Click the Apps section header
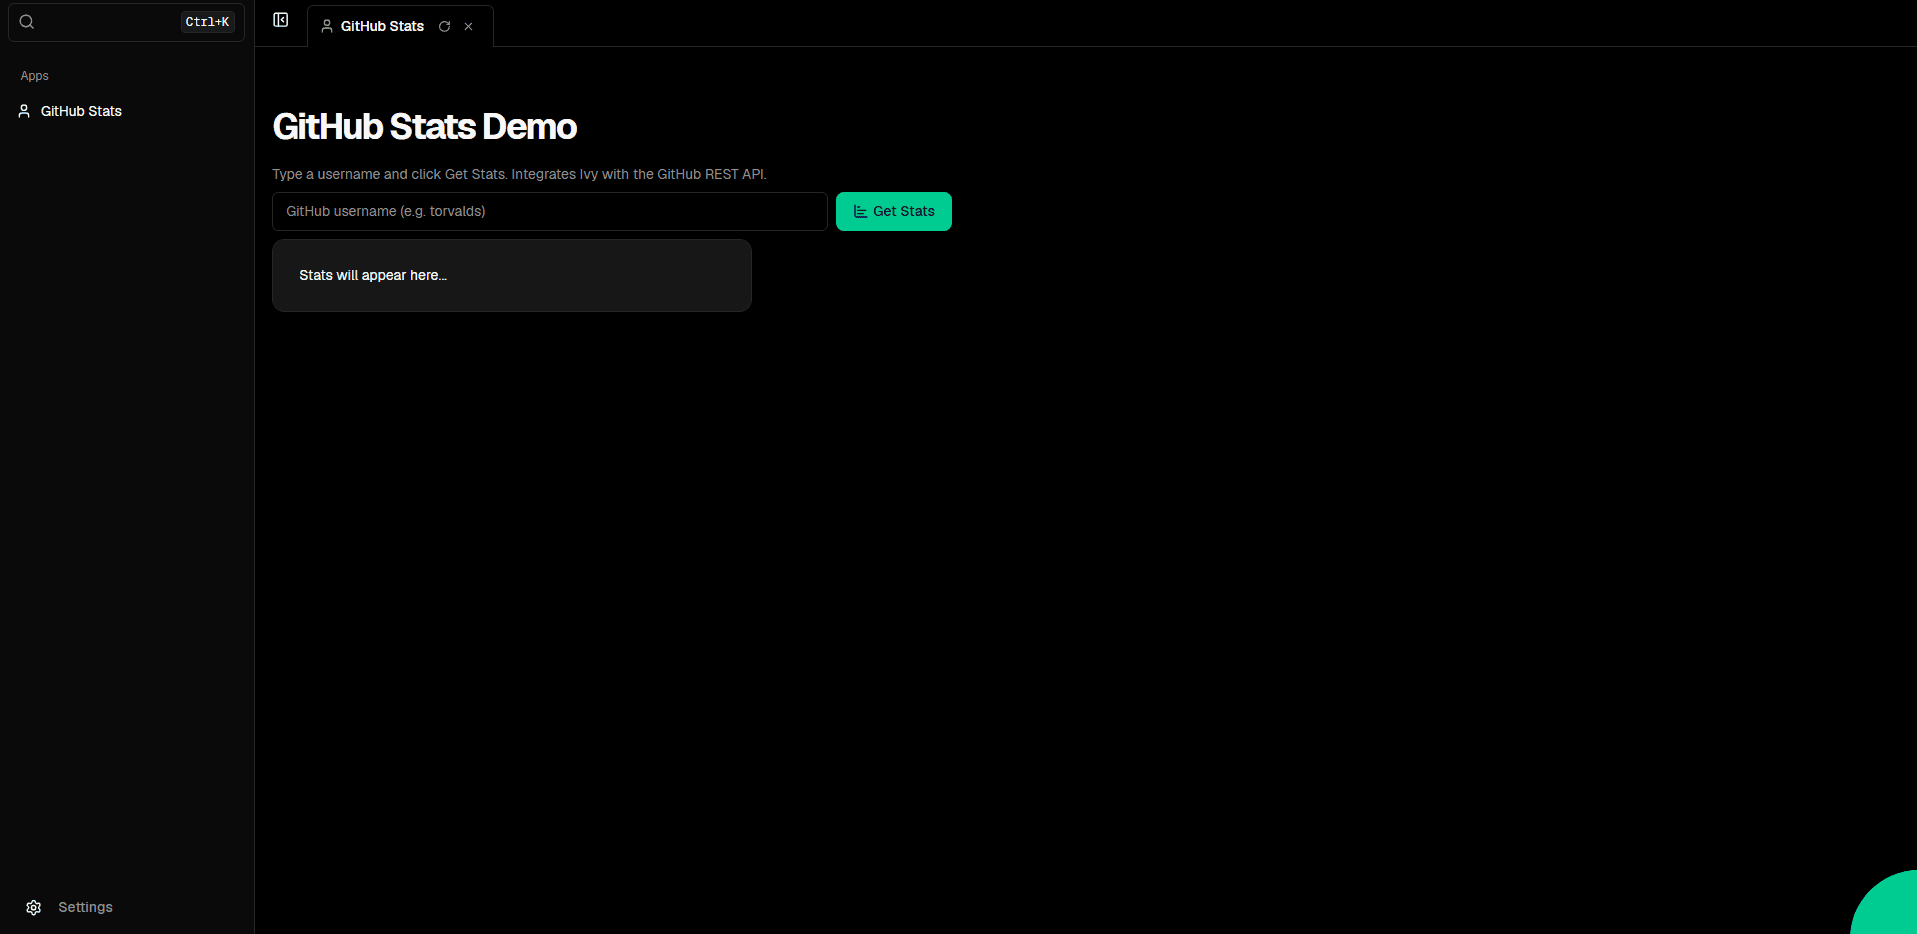This screenshot has width=1917, height=934. click(34, 75)
